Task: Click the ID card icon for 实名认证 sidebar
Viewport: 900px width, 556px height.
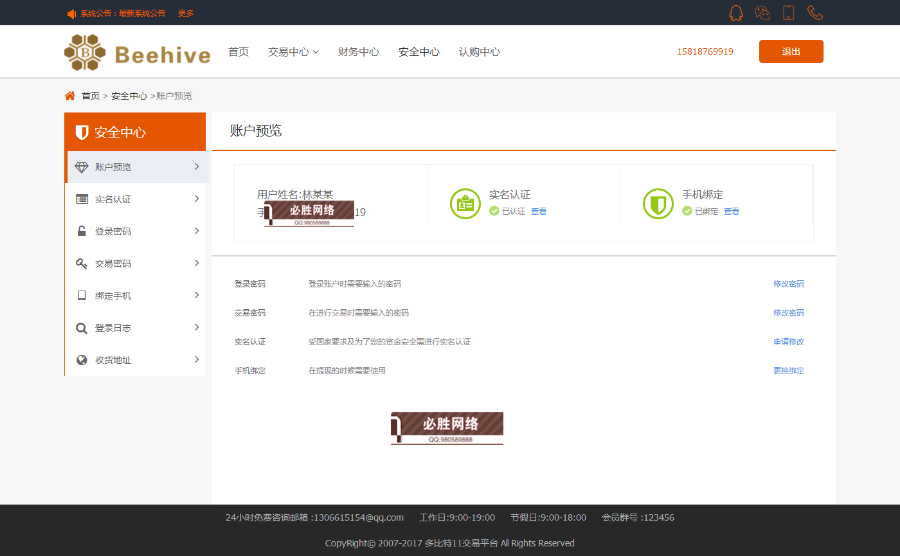Action: [x=82, y=199]
